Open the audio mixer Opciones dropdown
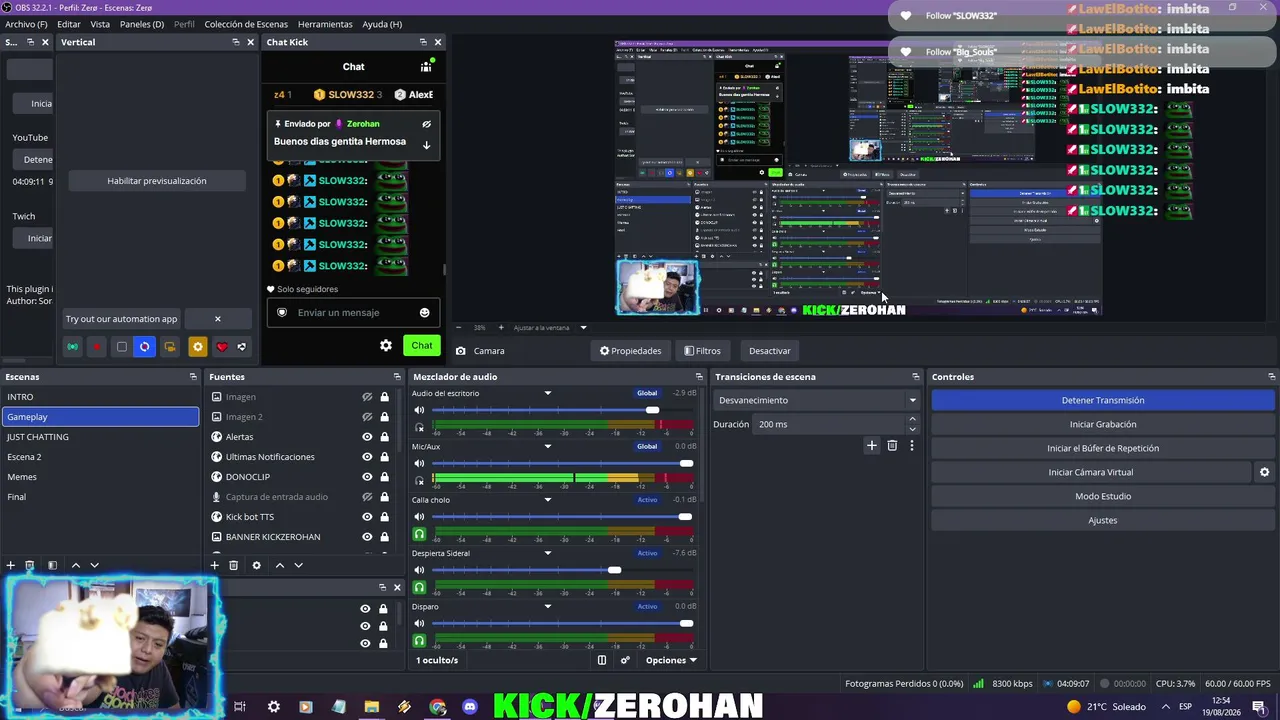The width and height of the screenshot is (1280, 720). (671, 660)
